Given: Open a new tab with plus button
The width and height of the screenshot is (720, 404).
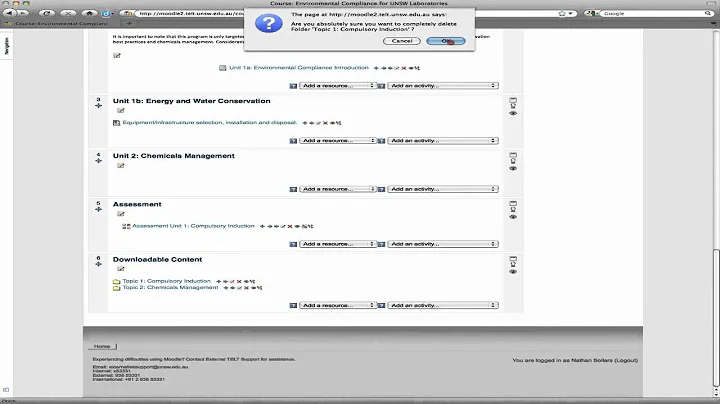Looking at the screenshot, I should (129, 23).
